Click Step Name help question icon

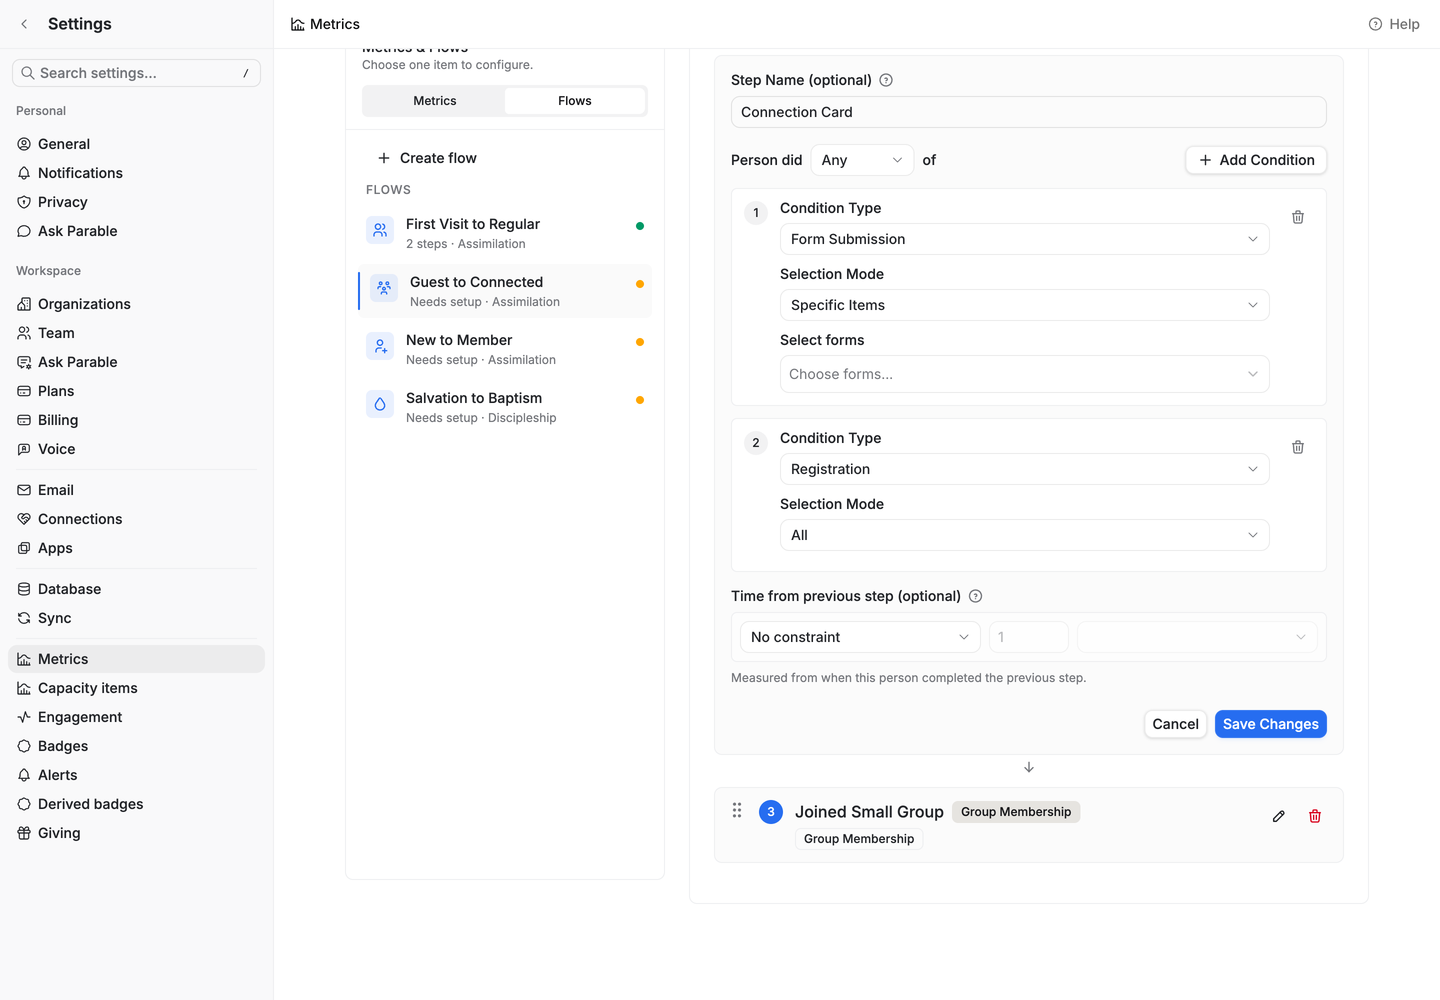point(886,80)
